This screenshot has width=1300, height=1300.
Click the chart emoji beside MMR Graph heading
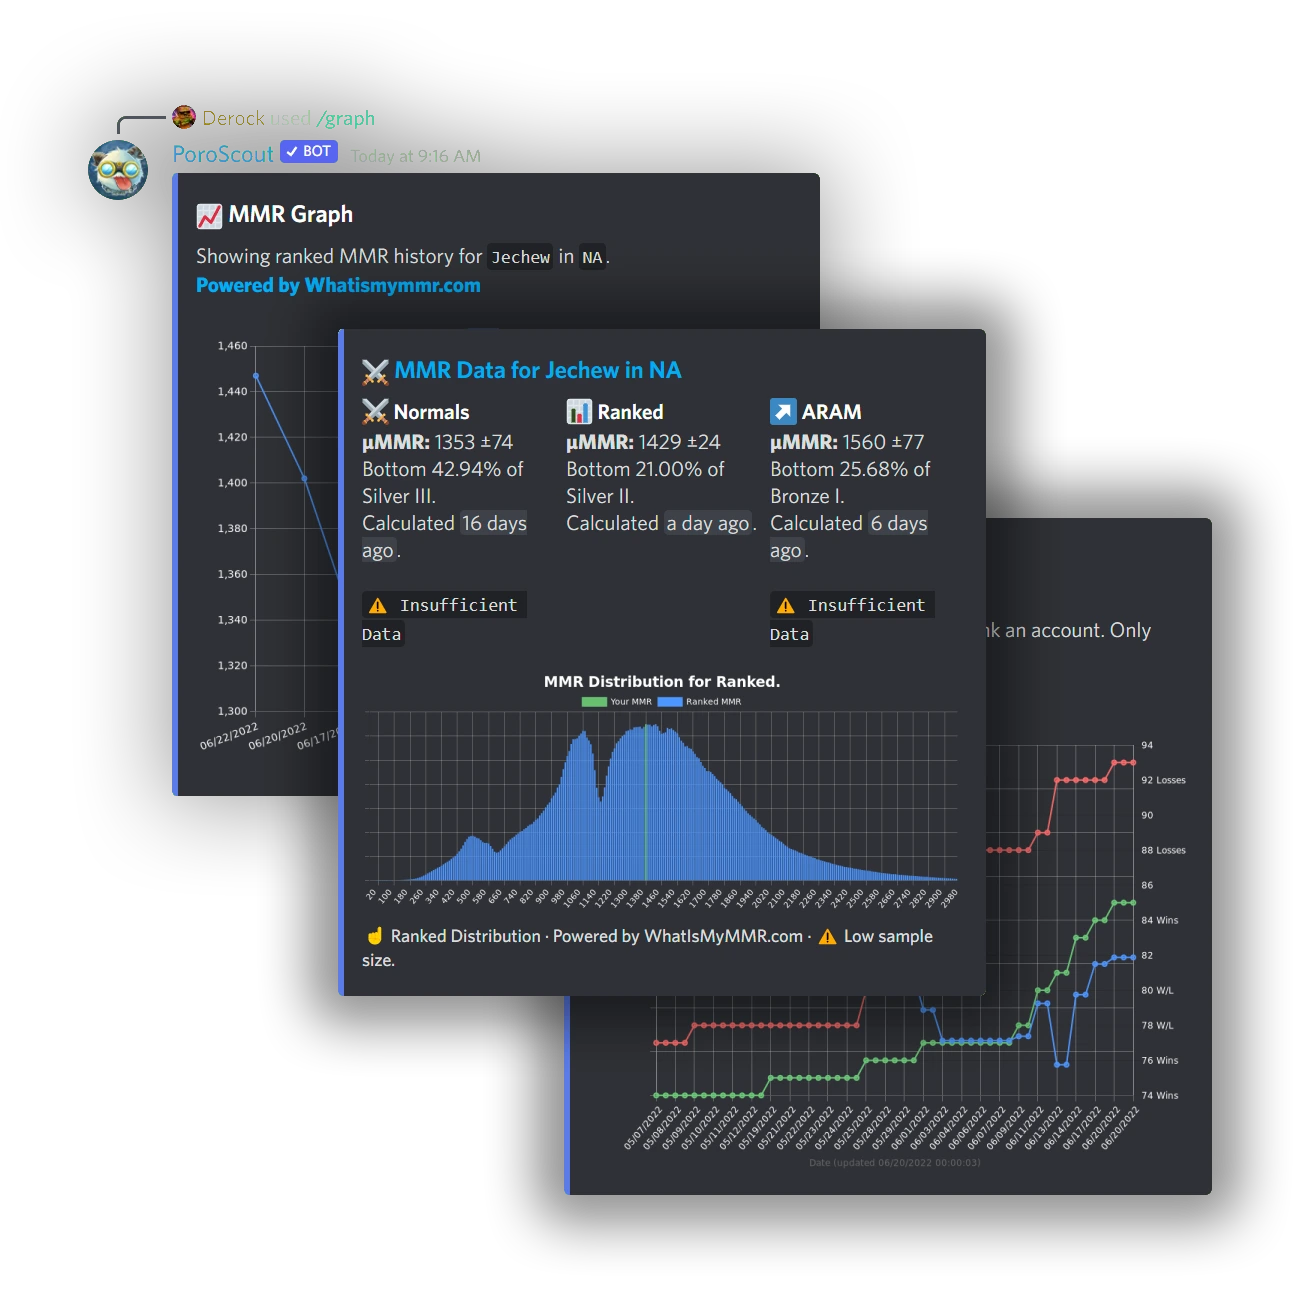(x=209, y=214)
